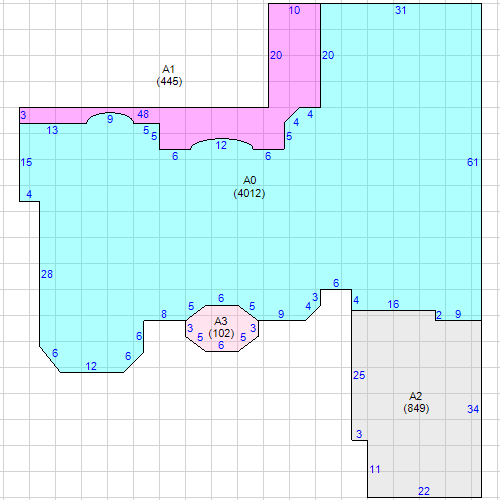The height and width of the screenshot is (500, 500).
Task: Select the dimension value 28
Action: point(47,274)
